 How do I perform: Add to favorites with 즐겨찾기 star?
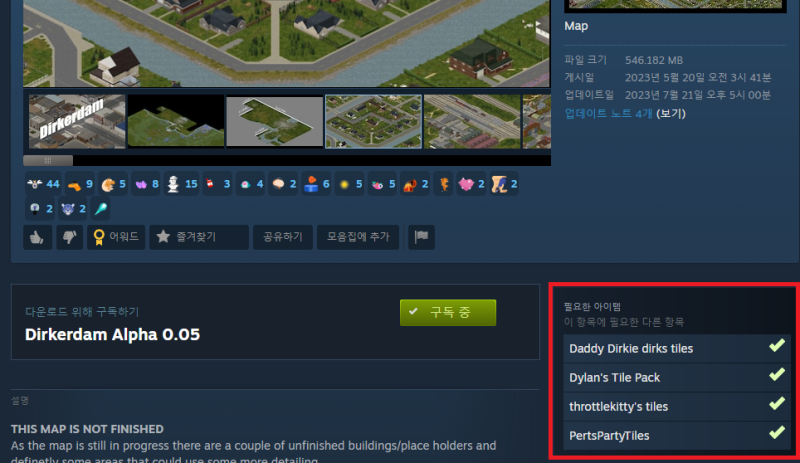199,237
